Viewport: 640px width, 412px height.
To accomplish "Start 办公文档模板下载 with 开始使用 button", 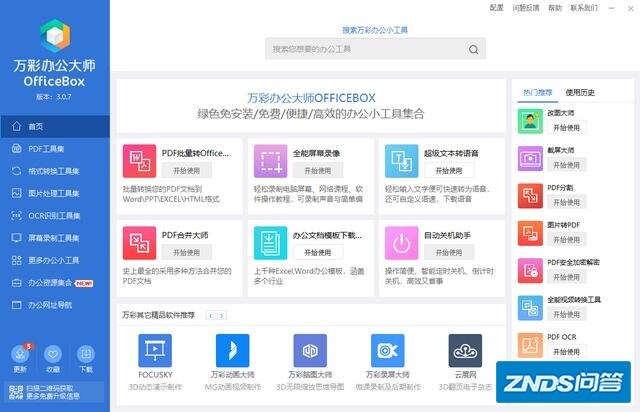I will [318, 252].
